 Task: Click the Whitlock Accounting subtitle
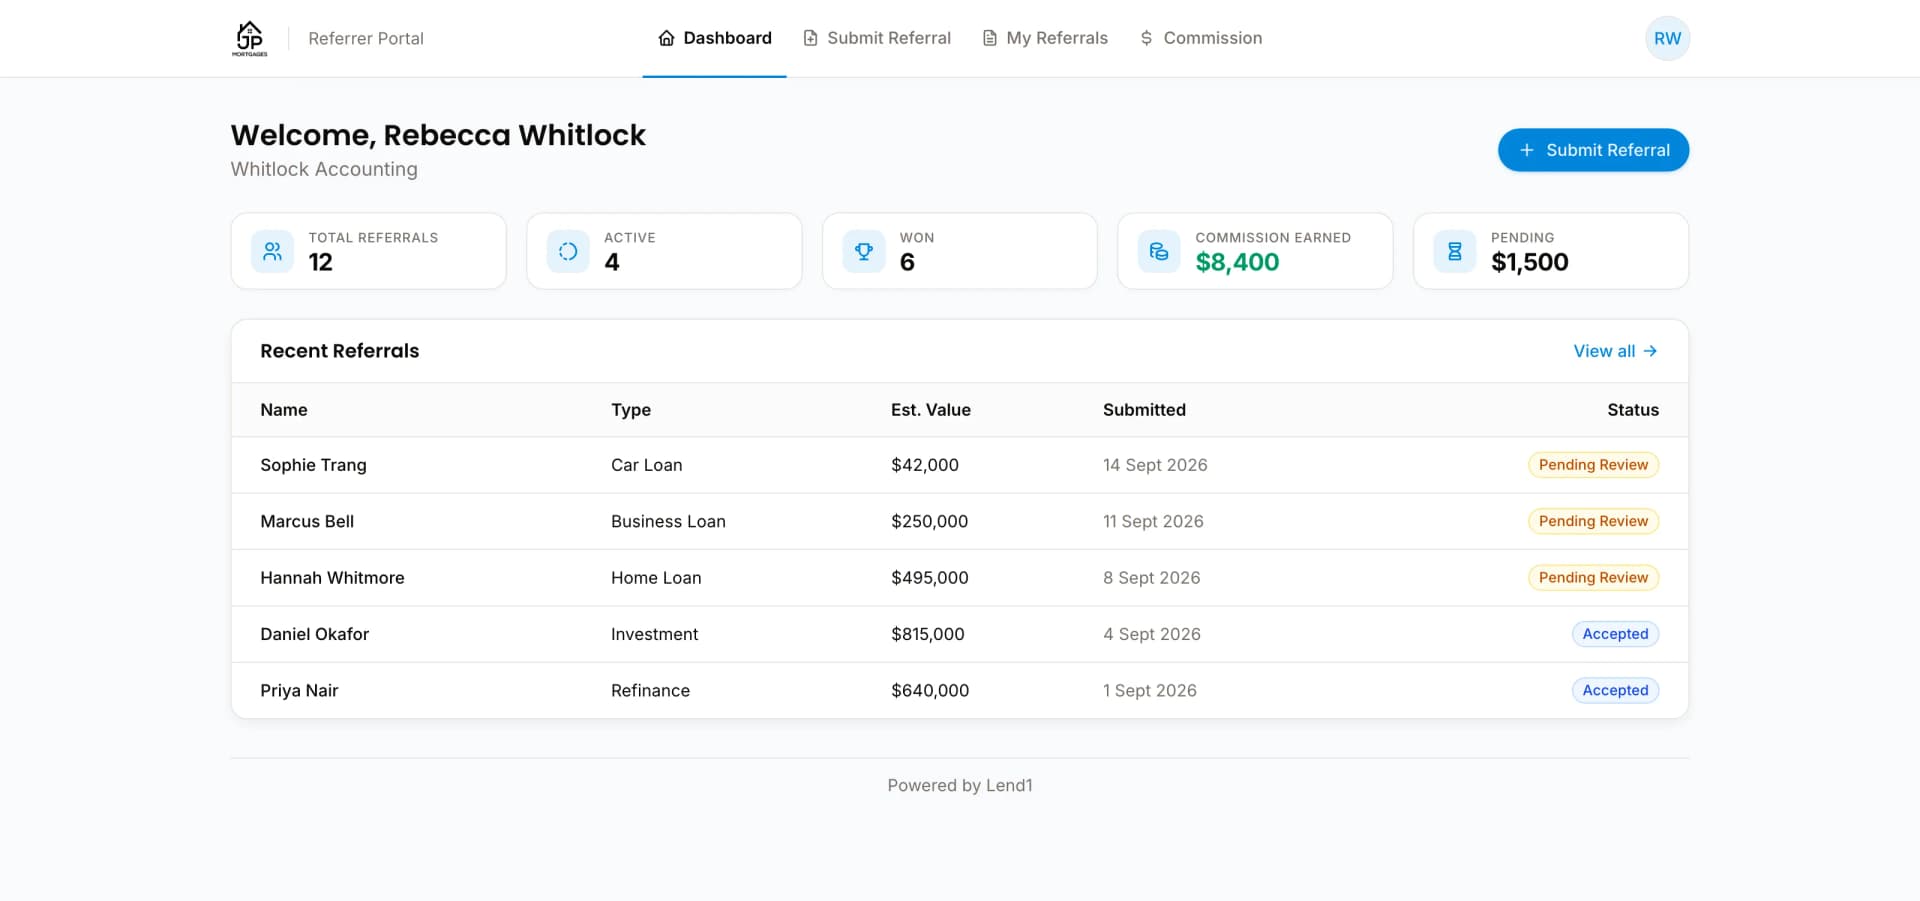point(324,169)
